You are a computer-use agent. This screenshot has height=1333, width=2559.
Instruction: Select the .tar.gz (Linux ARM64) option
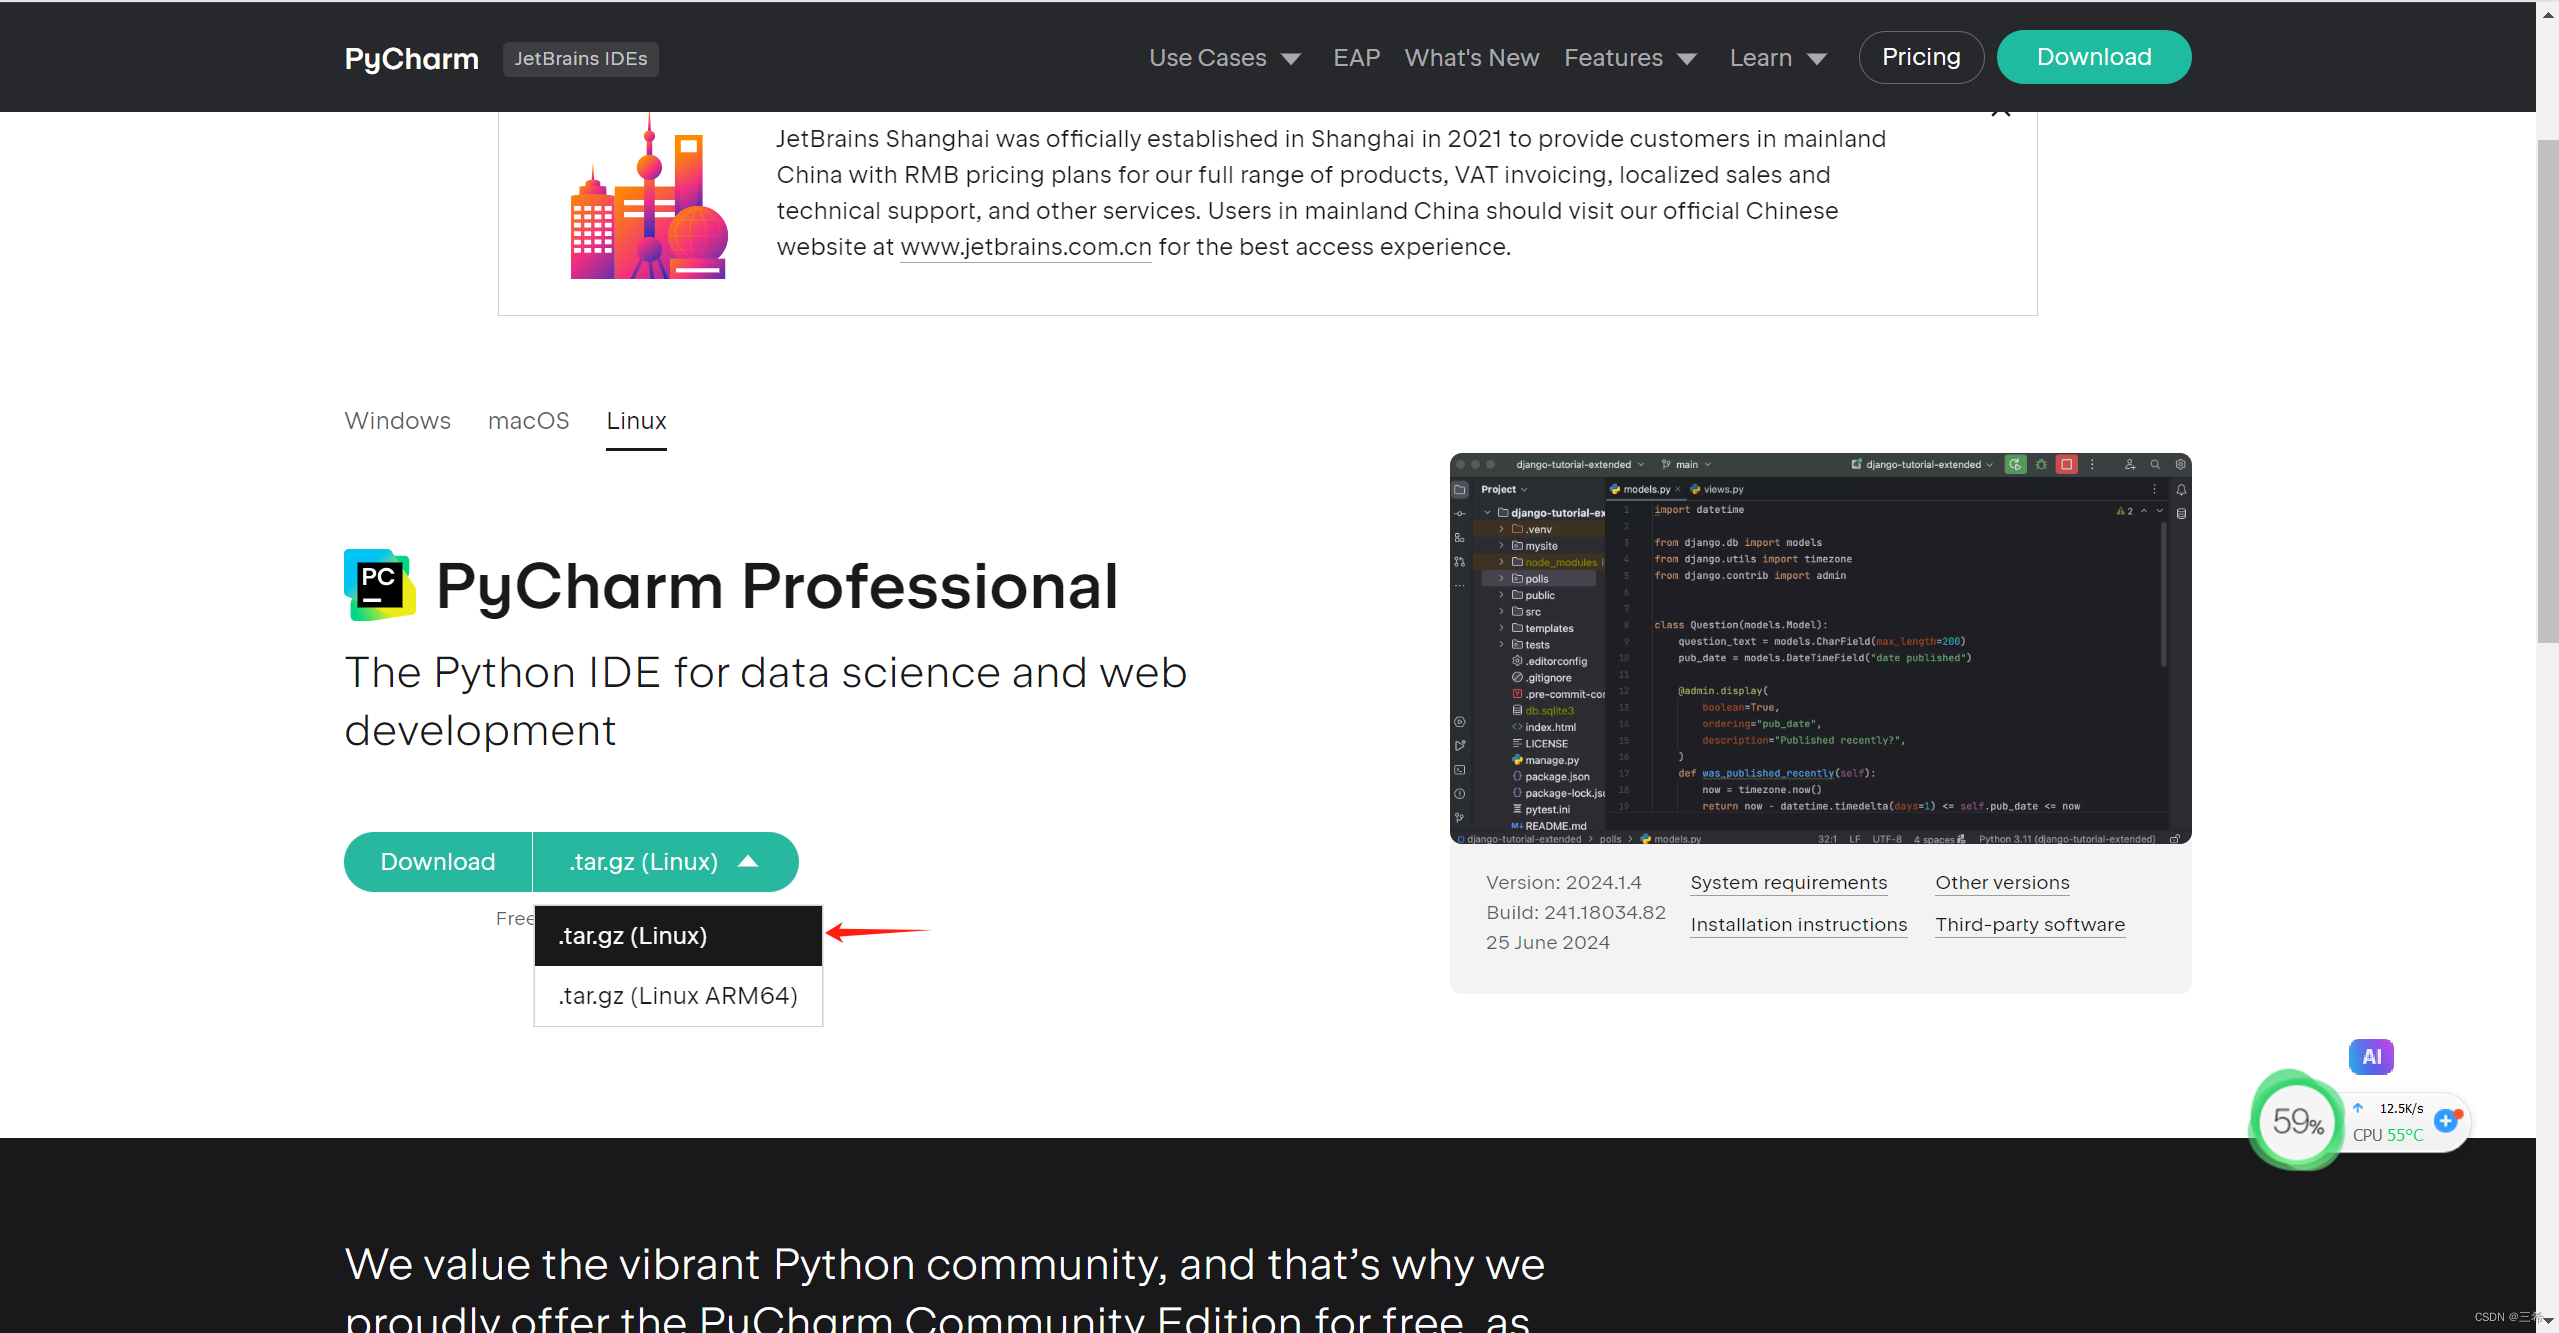click(x=677, y=995)
